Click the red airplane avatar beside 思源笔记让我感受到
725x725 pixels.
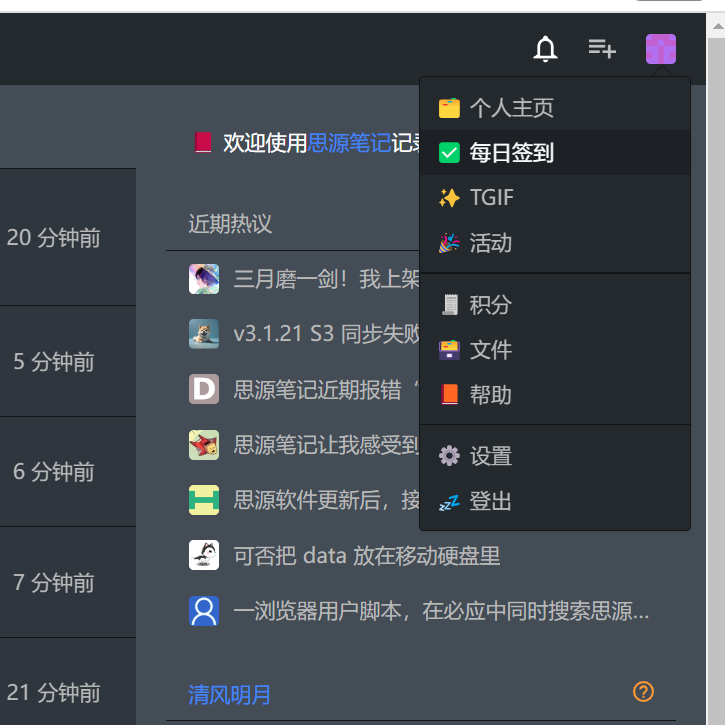coord(204,445)
